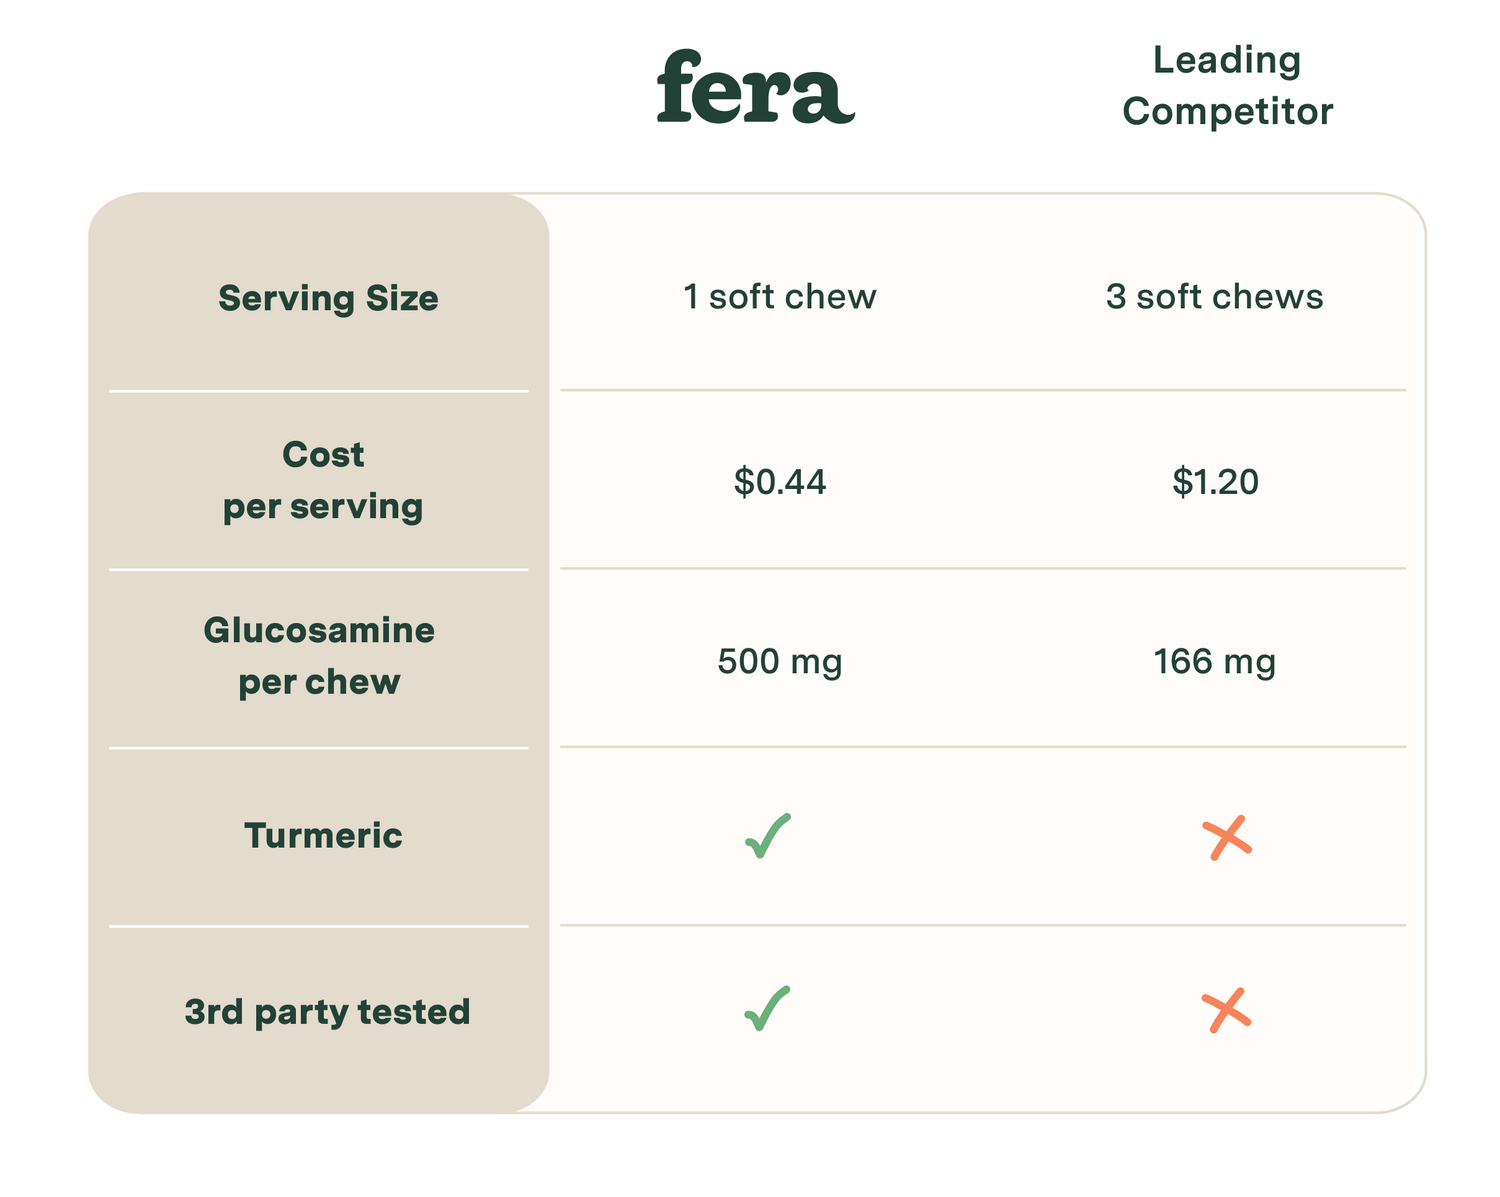Click the Turmeric row label
This screenshot has height=1197, width=1500.
coord(323,835)
